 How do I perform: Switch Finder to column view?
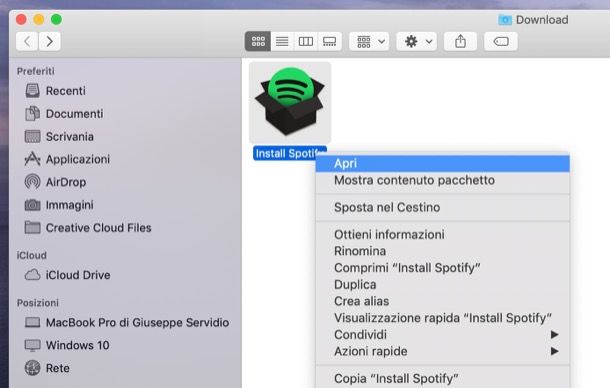coord(306,41)
